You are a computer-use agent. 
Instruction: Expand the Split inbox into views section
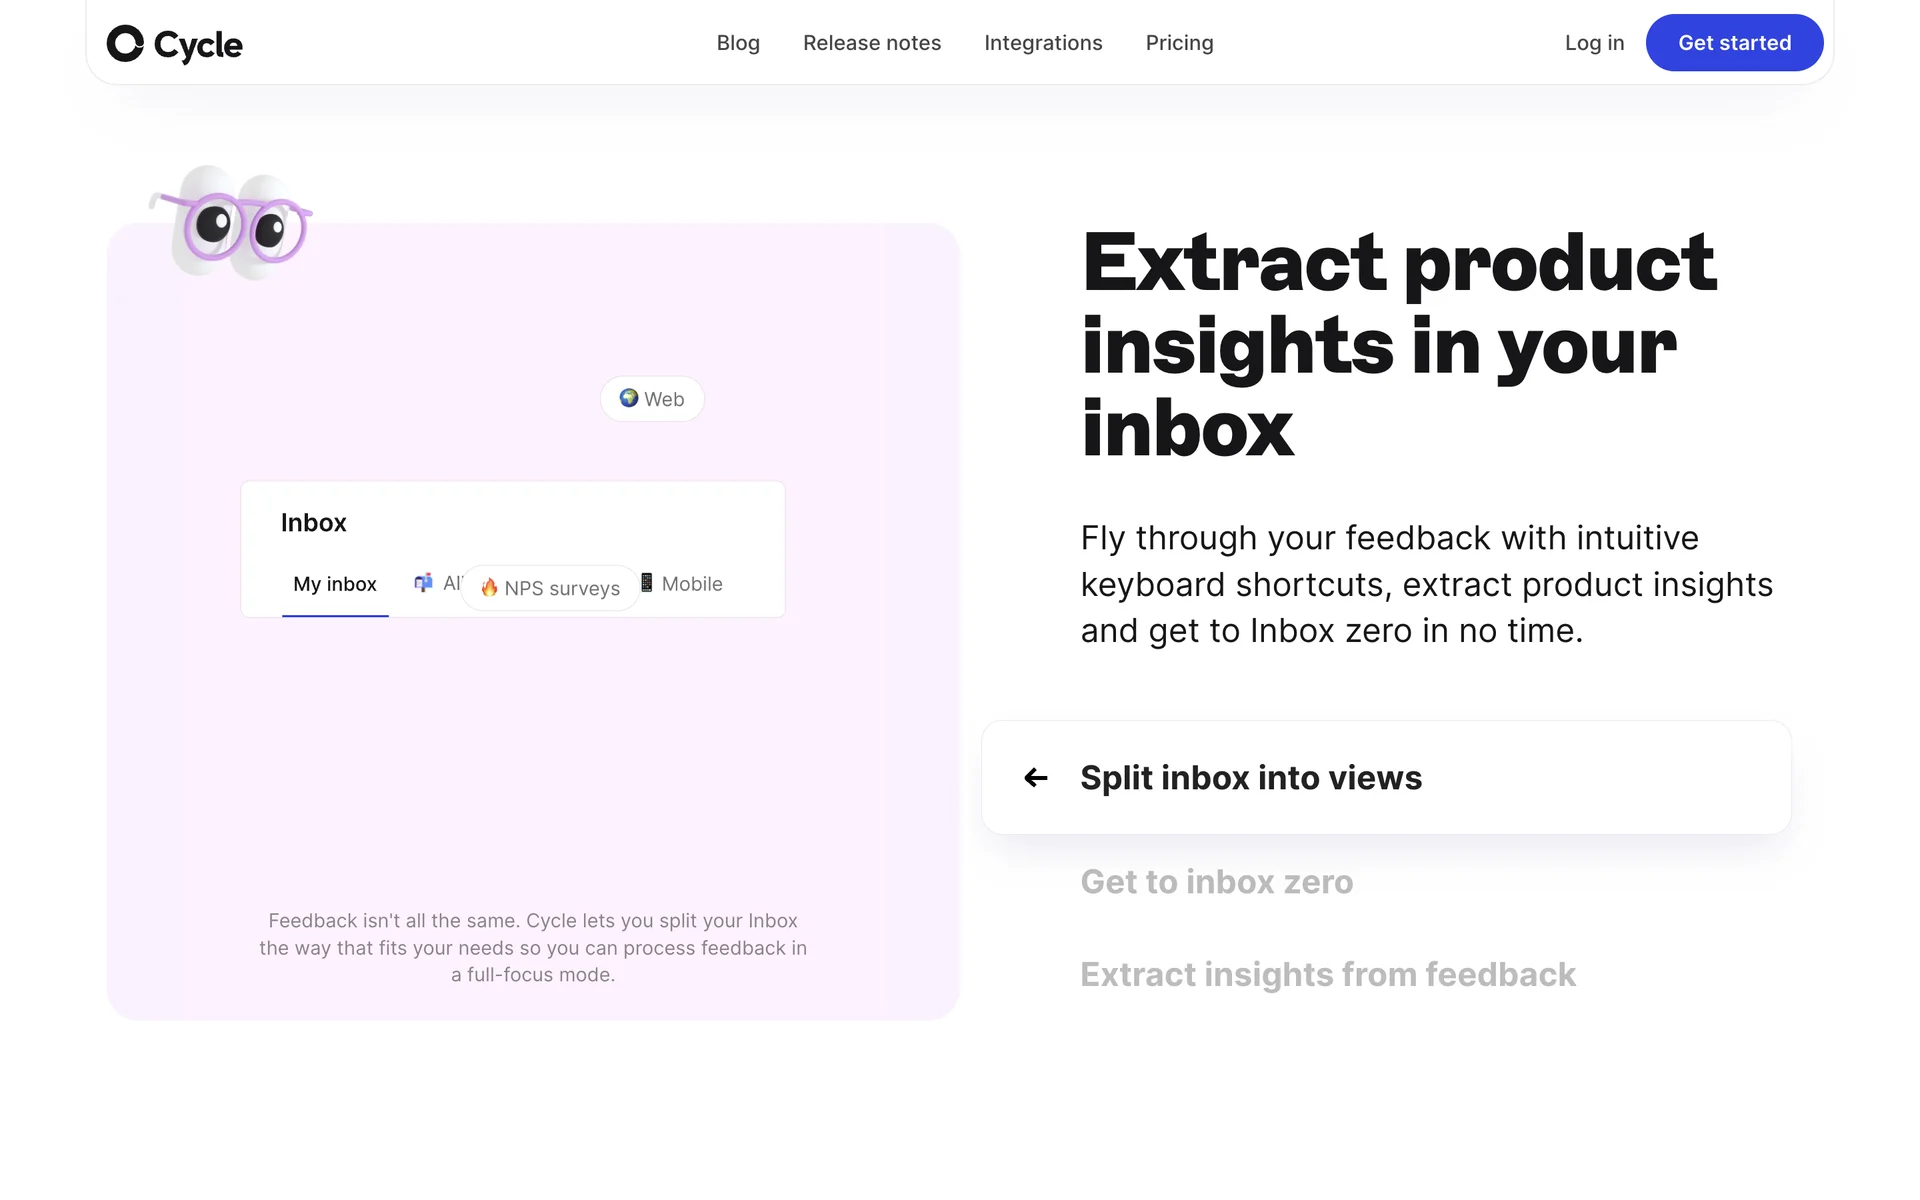pos(1250,778)
